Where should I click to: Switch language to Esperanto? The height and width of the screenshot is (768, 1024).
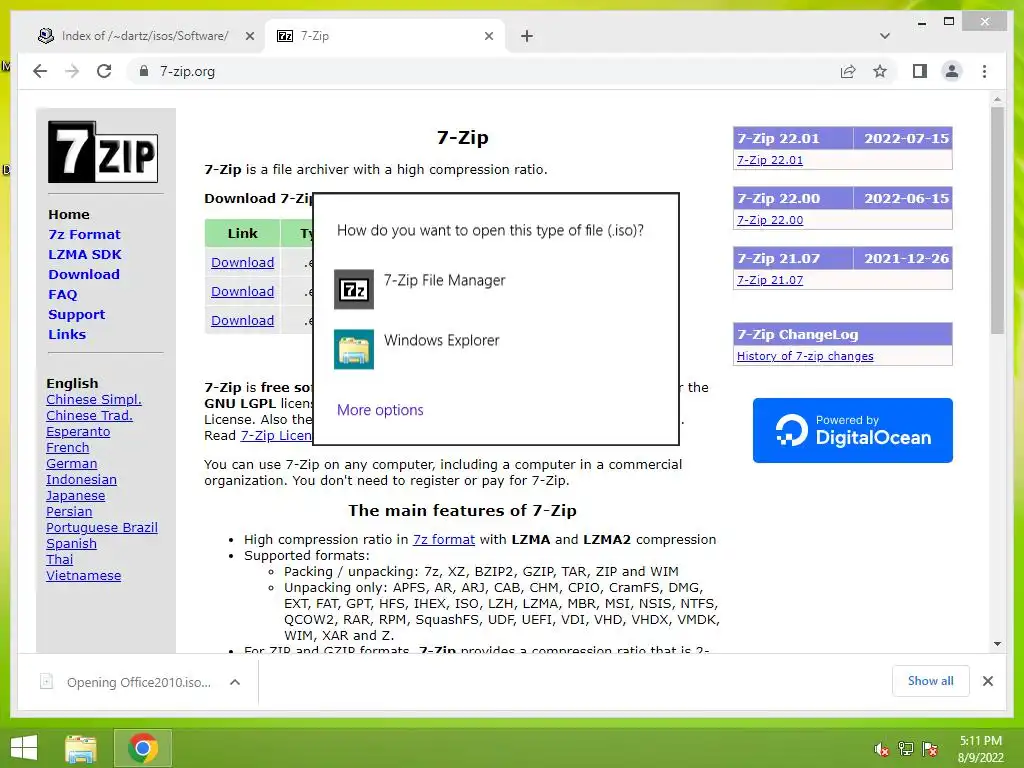pyautogui.click(x=78, y=432)
